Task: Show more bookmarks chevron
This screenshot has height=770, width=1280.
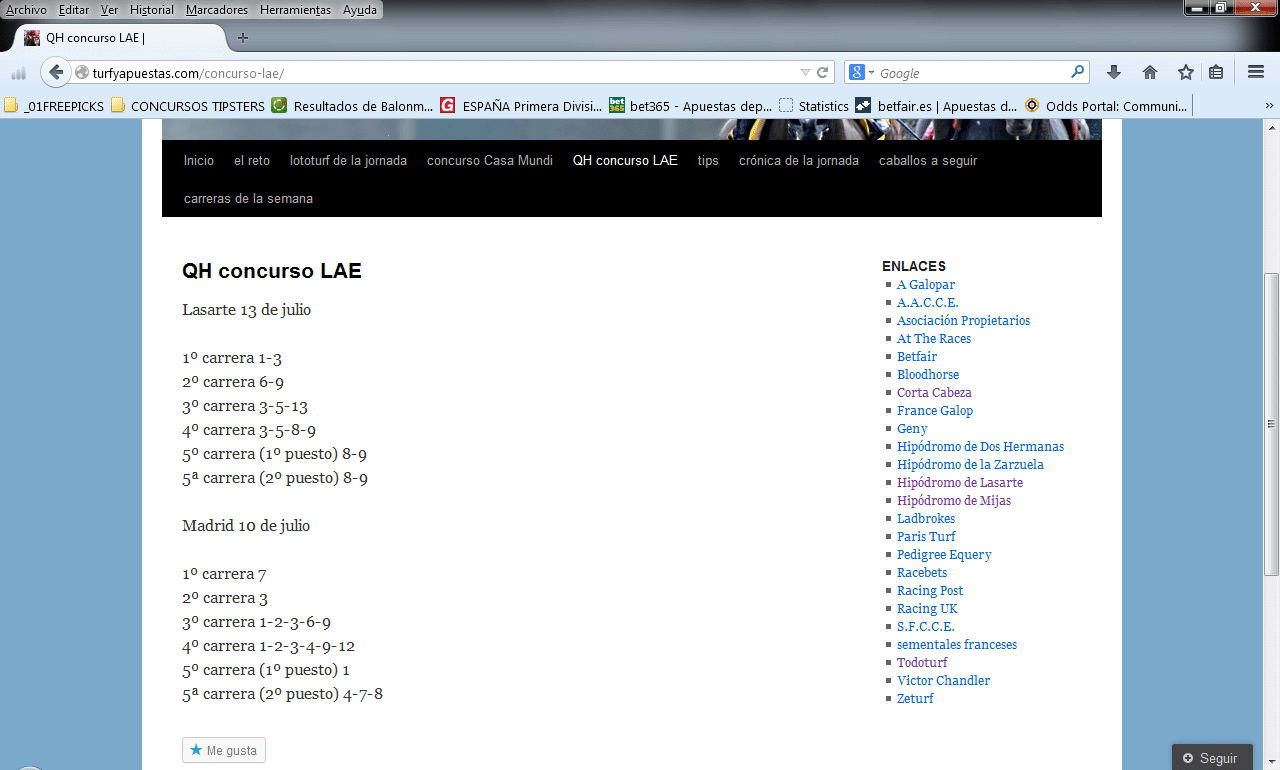Action: pos(1269,106)
